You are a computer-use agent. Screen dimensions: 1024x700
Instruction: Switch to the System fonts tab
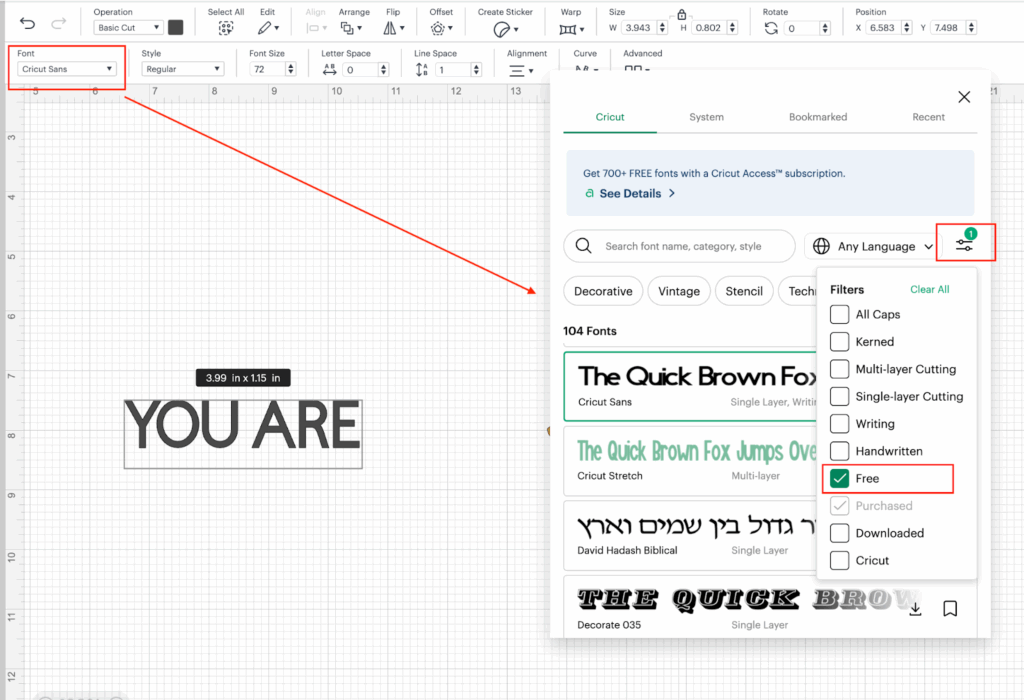coord(706,117)
